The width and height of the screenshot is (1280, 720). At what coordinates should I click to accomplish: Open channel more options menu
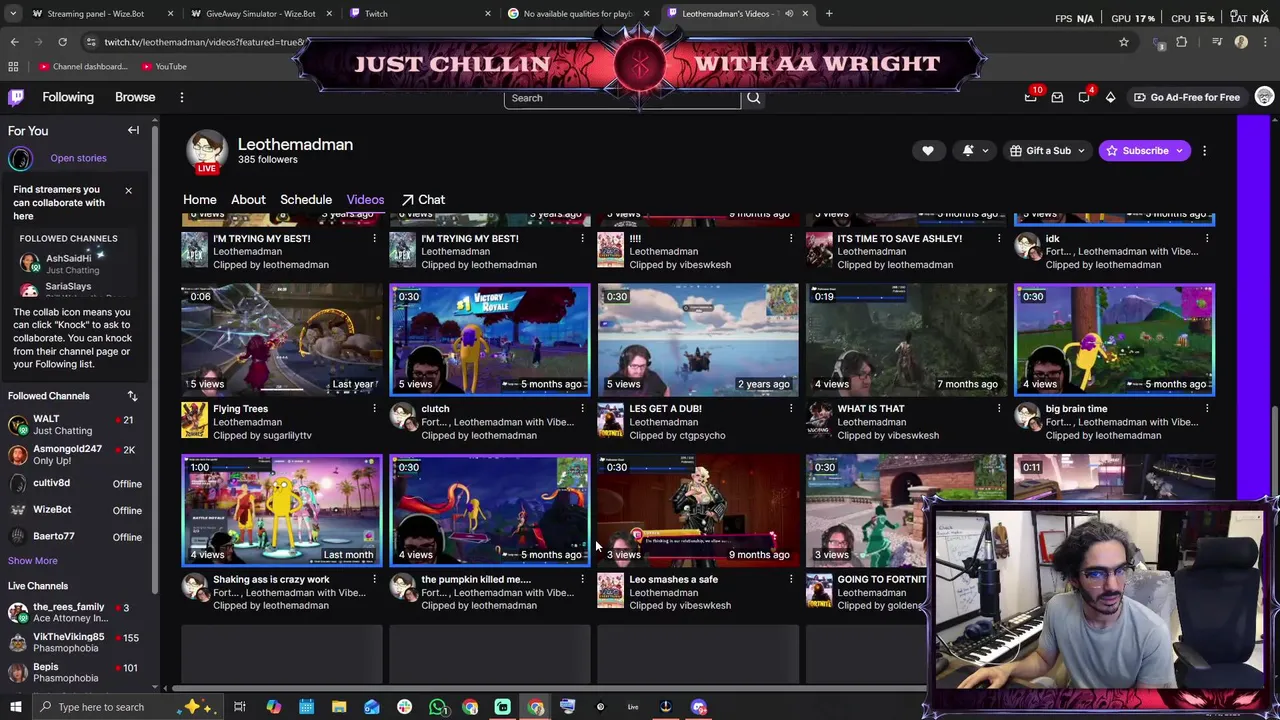click(1204, 151)
